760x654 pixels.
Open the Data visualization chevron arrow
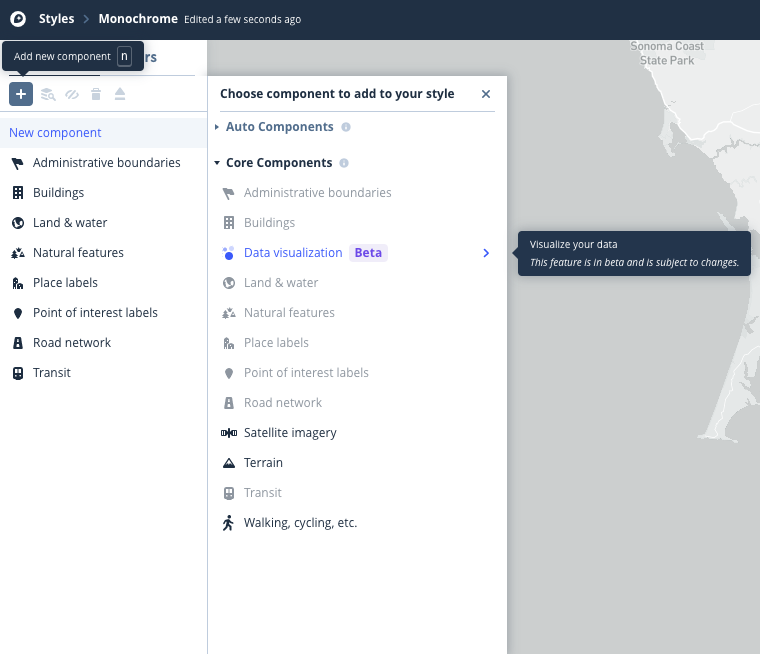click(486, 253)
